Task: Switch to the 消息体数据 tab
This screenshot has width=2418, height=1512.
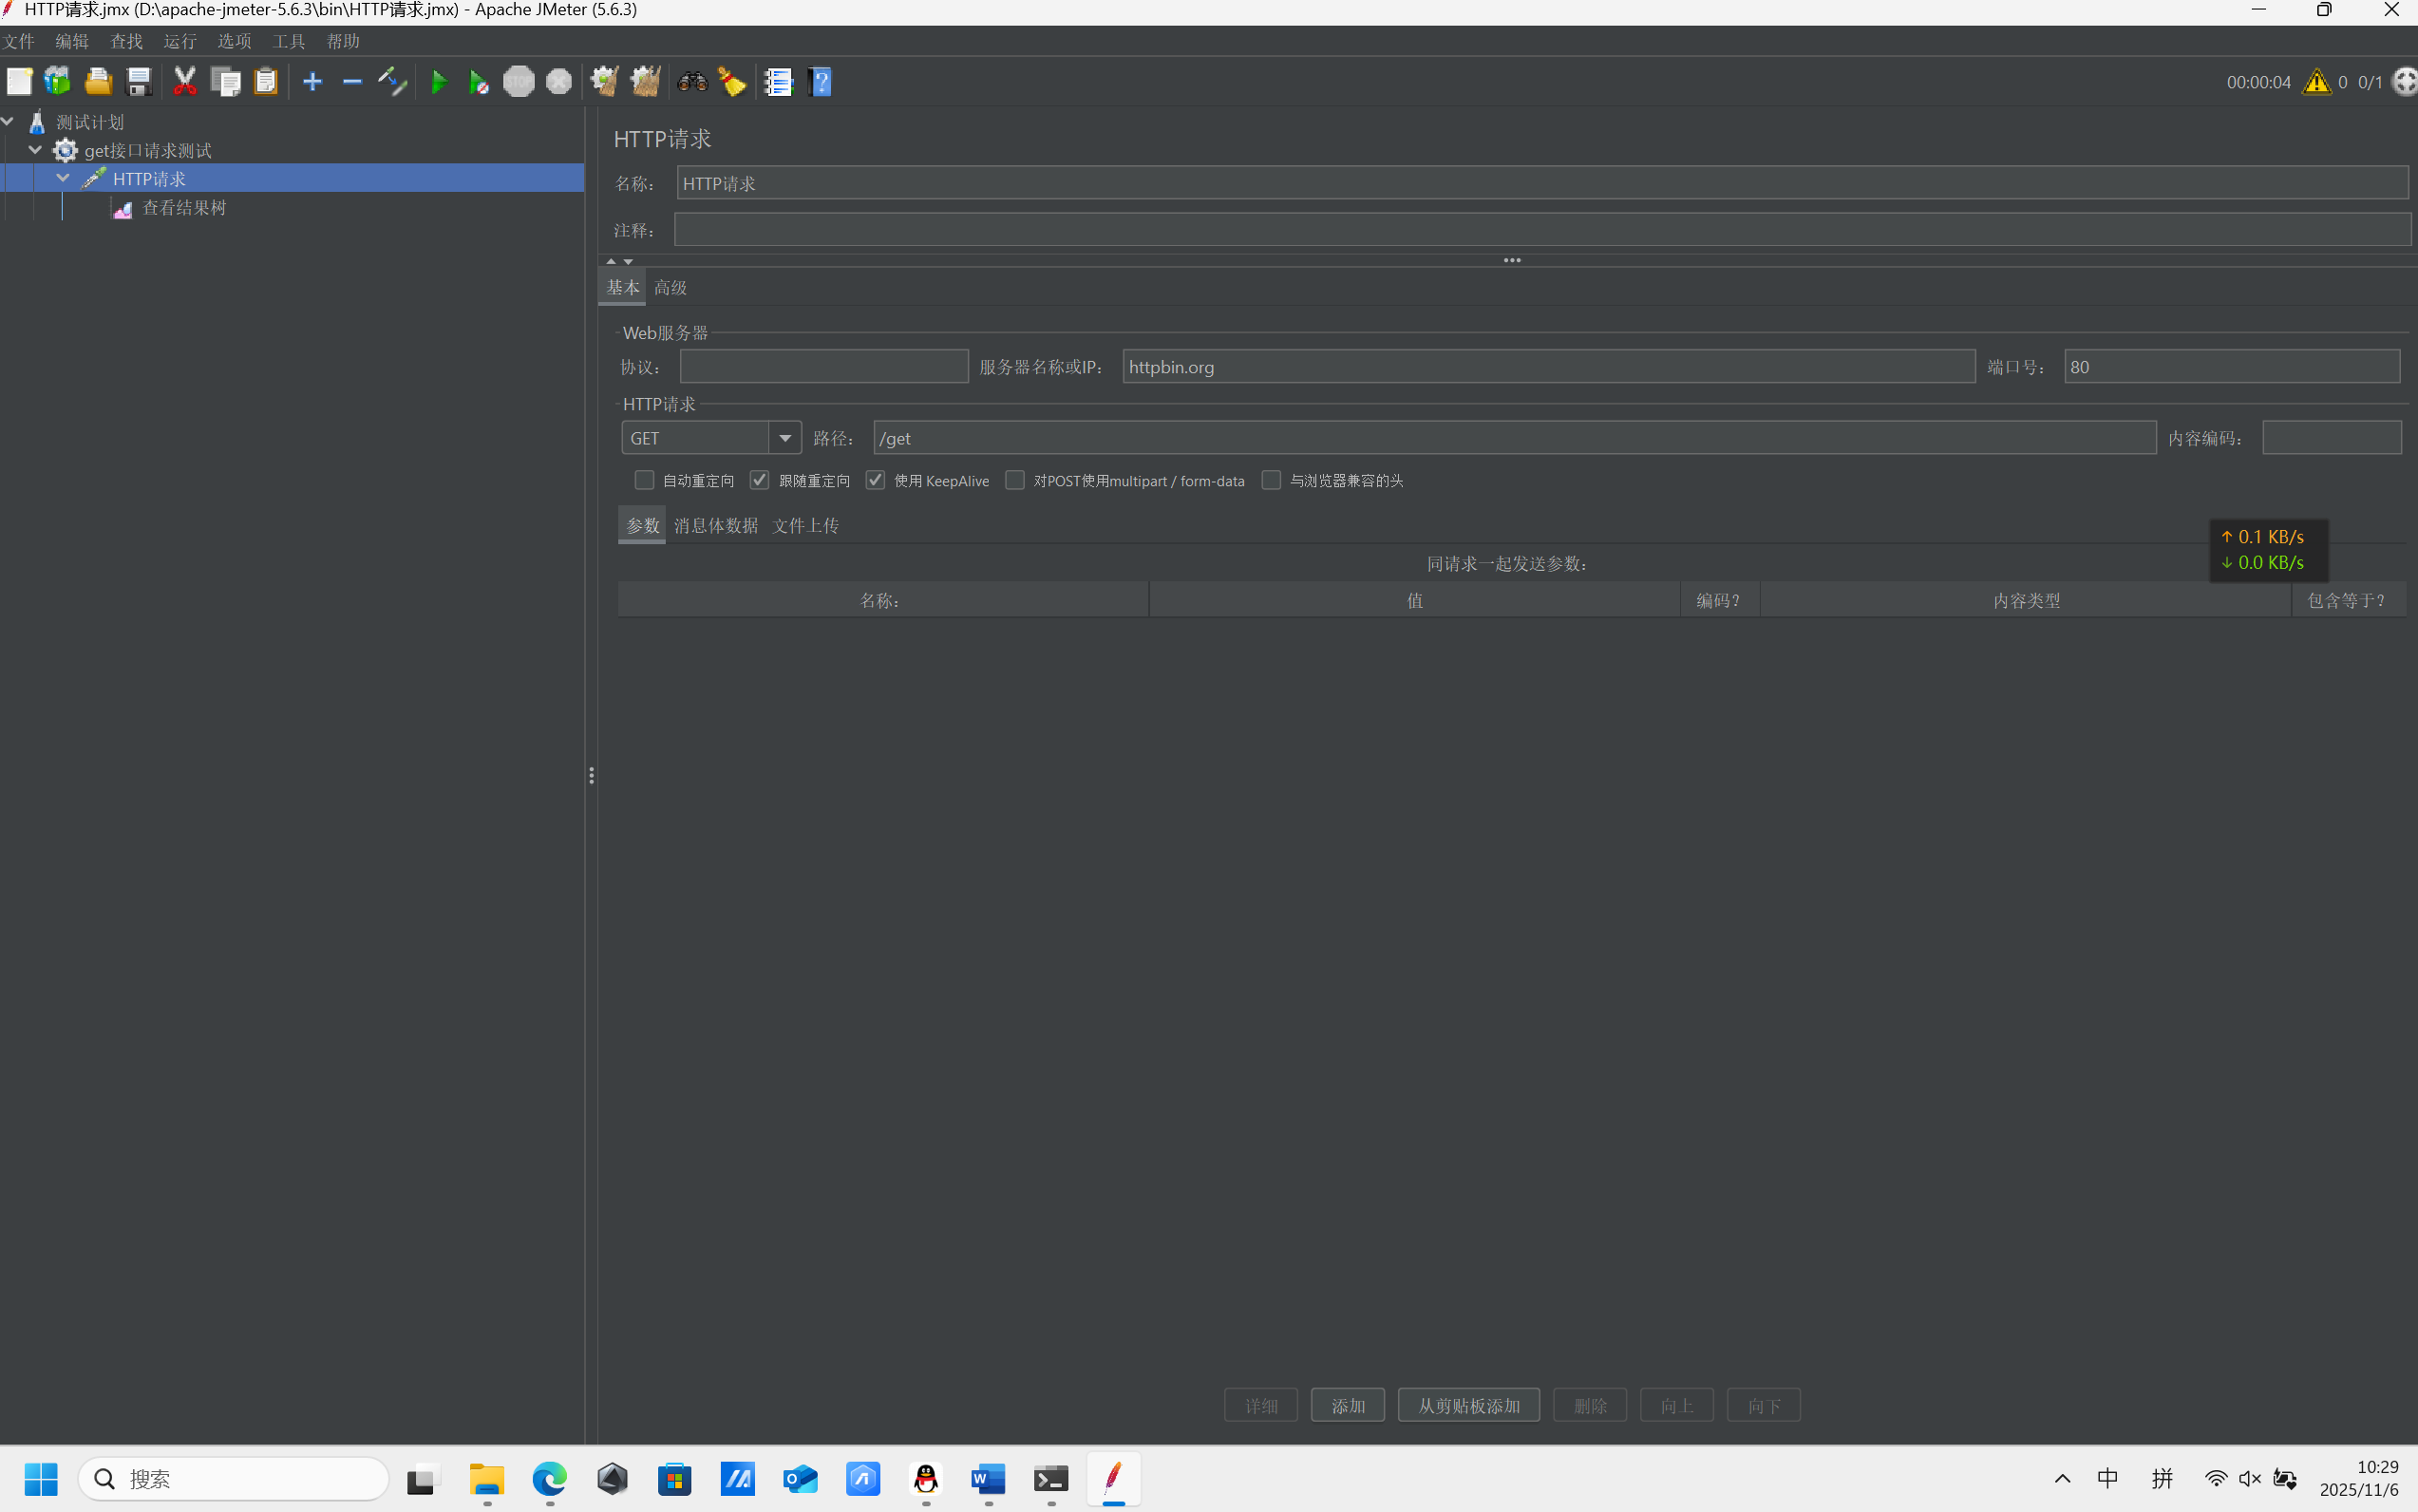Action: click(715, 526)
